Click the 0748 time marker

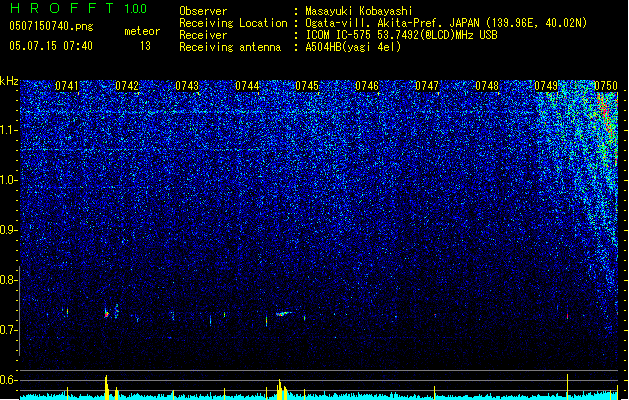coord(487,86)
